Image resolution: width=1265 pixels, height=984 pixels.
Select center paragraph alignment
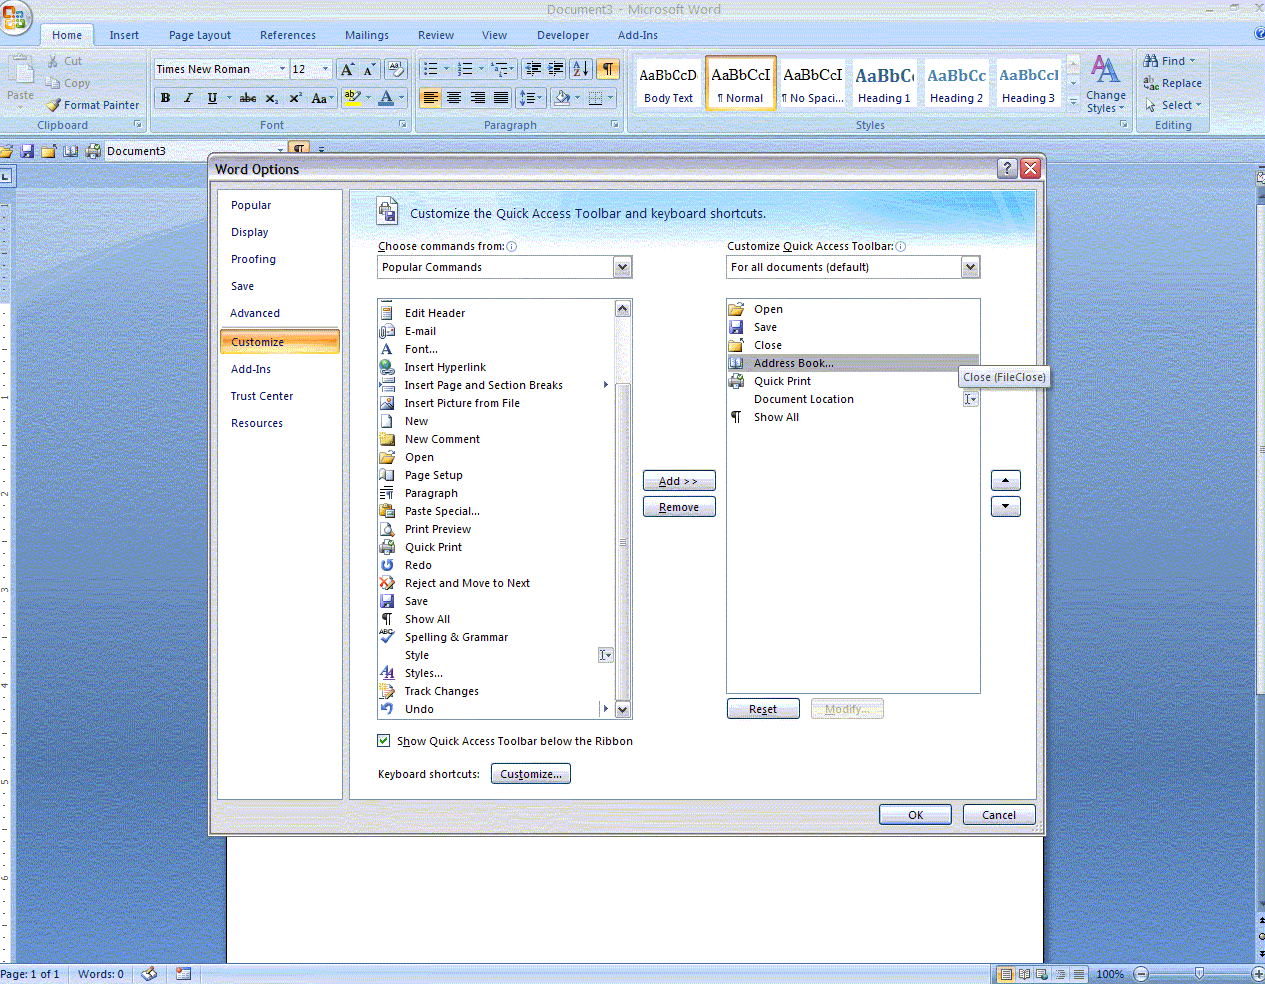pyautogui.click(x=453, y=95)
